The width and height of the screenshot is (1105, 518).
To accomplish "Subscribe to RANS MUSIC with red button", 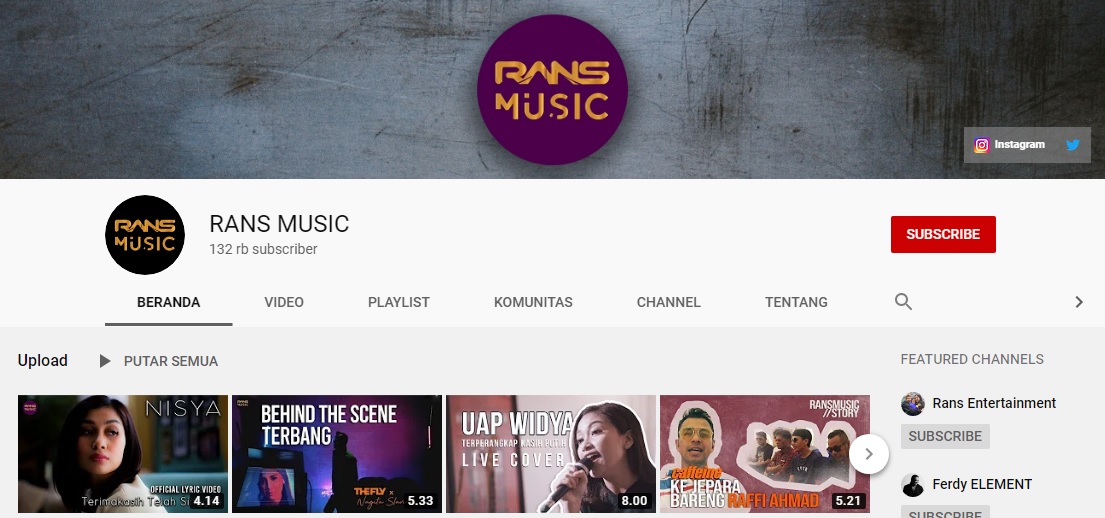I will [x=943, y=234].
